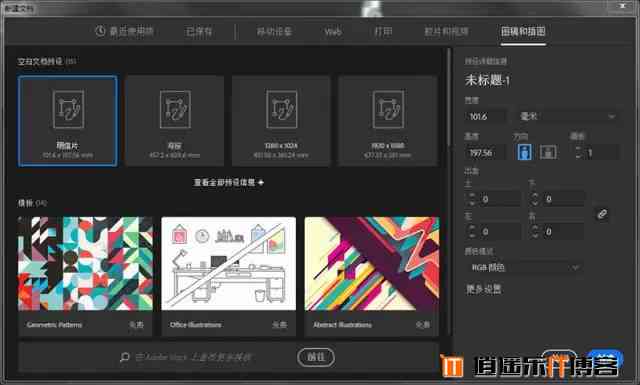Image resolution: width=640 pixels, height=385 pixels.
Task: Click the right bleed value field
Action: 563,232
